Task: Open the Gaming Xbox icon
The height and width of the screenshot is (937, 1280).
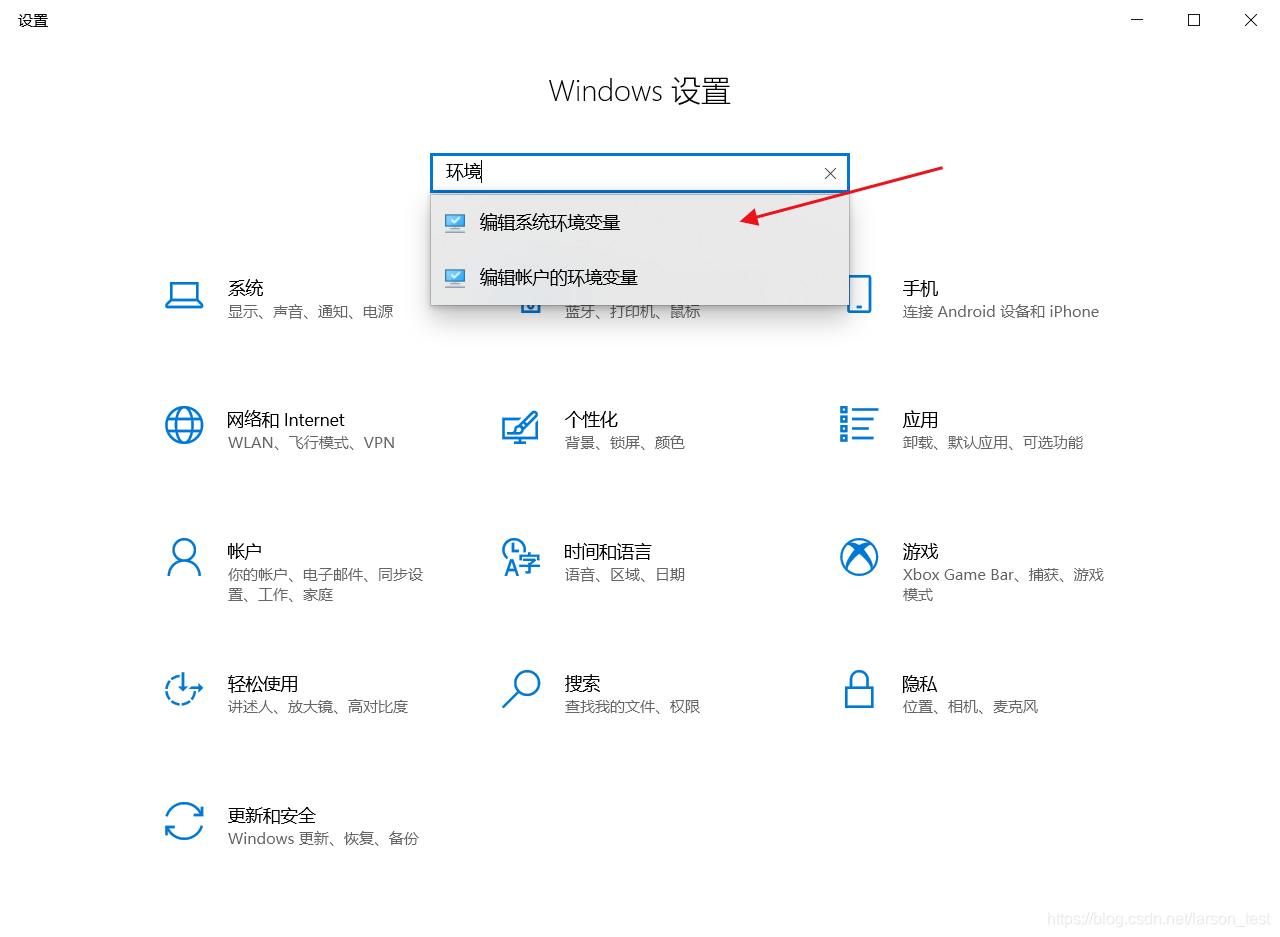Action: pyautogui.click(x=859, y=557)
